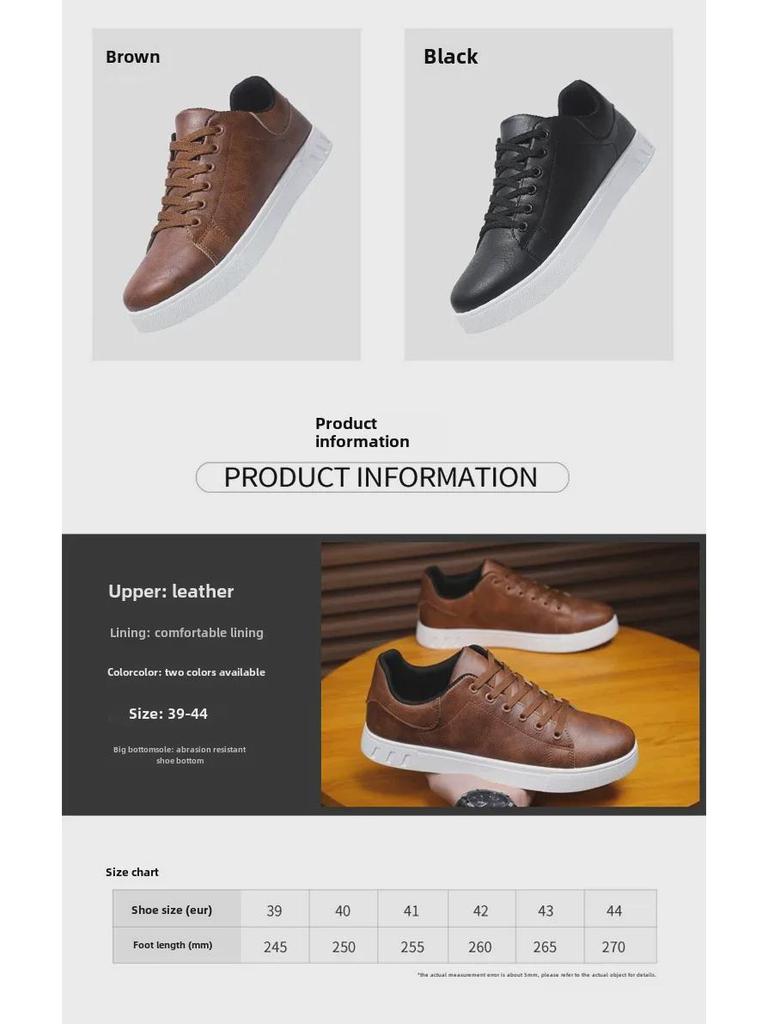Click the 'Size chart' heading
The width and height of the screenshot is (768, 1024).
click(132, 872)
